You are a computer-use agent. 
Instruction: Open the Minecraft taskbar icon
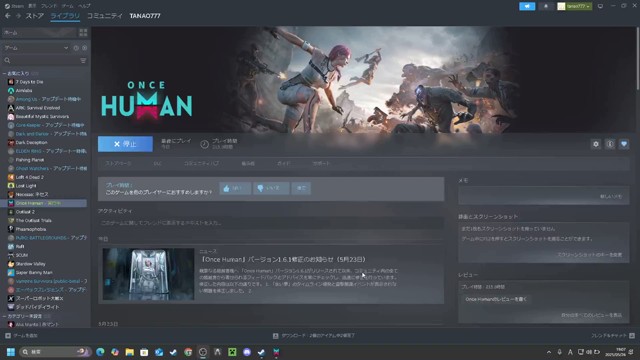click(232, 352)
